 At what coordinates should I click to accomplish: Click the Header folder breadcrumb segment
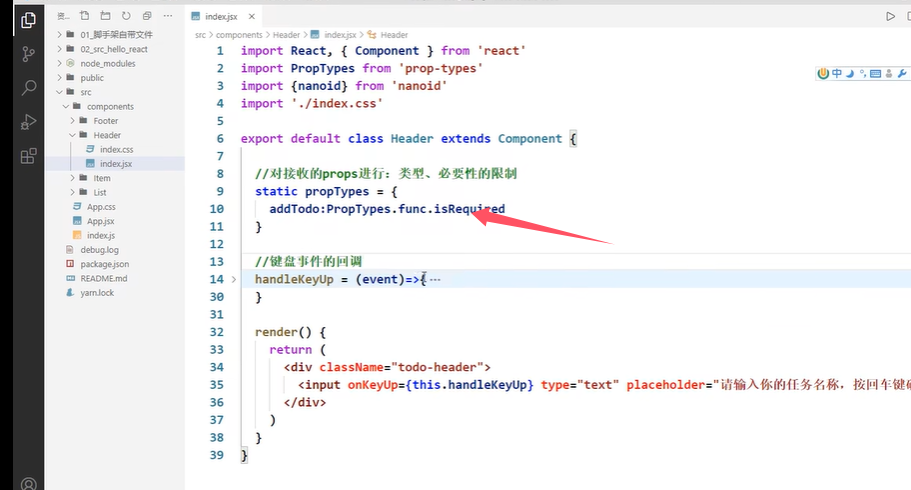[286, 35]
